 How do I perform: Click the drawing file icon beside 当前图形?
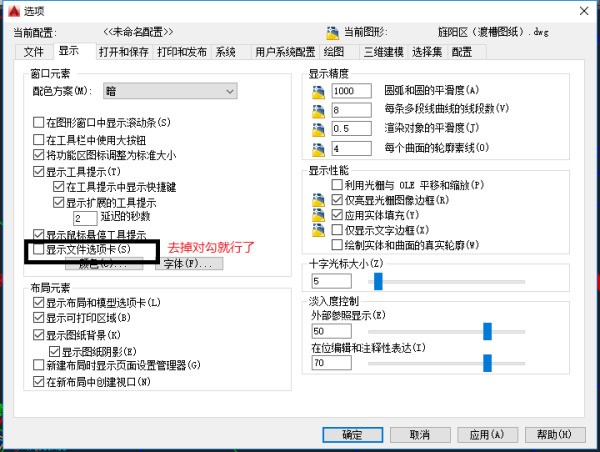(333, 33)
